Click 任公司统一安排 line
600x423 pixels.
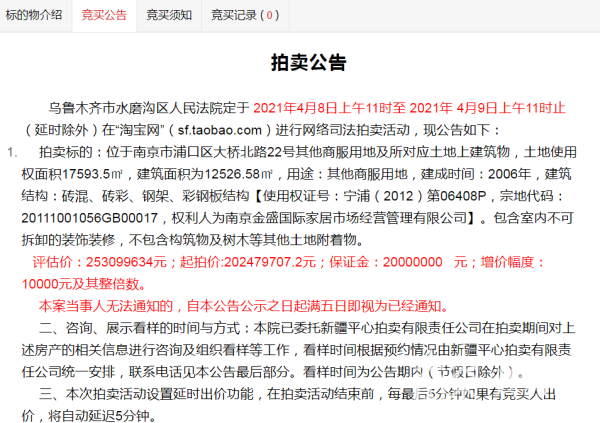(272, 372)
